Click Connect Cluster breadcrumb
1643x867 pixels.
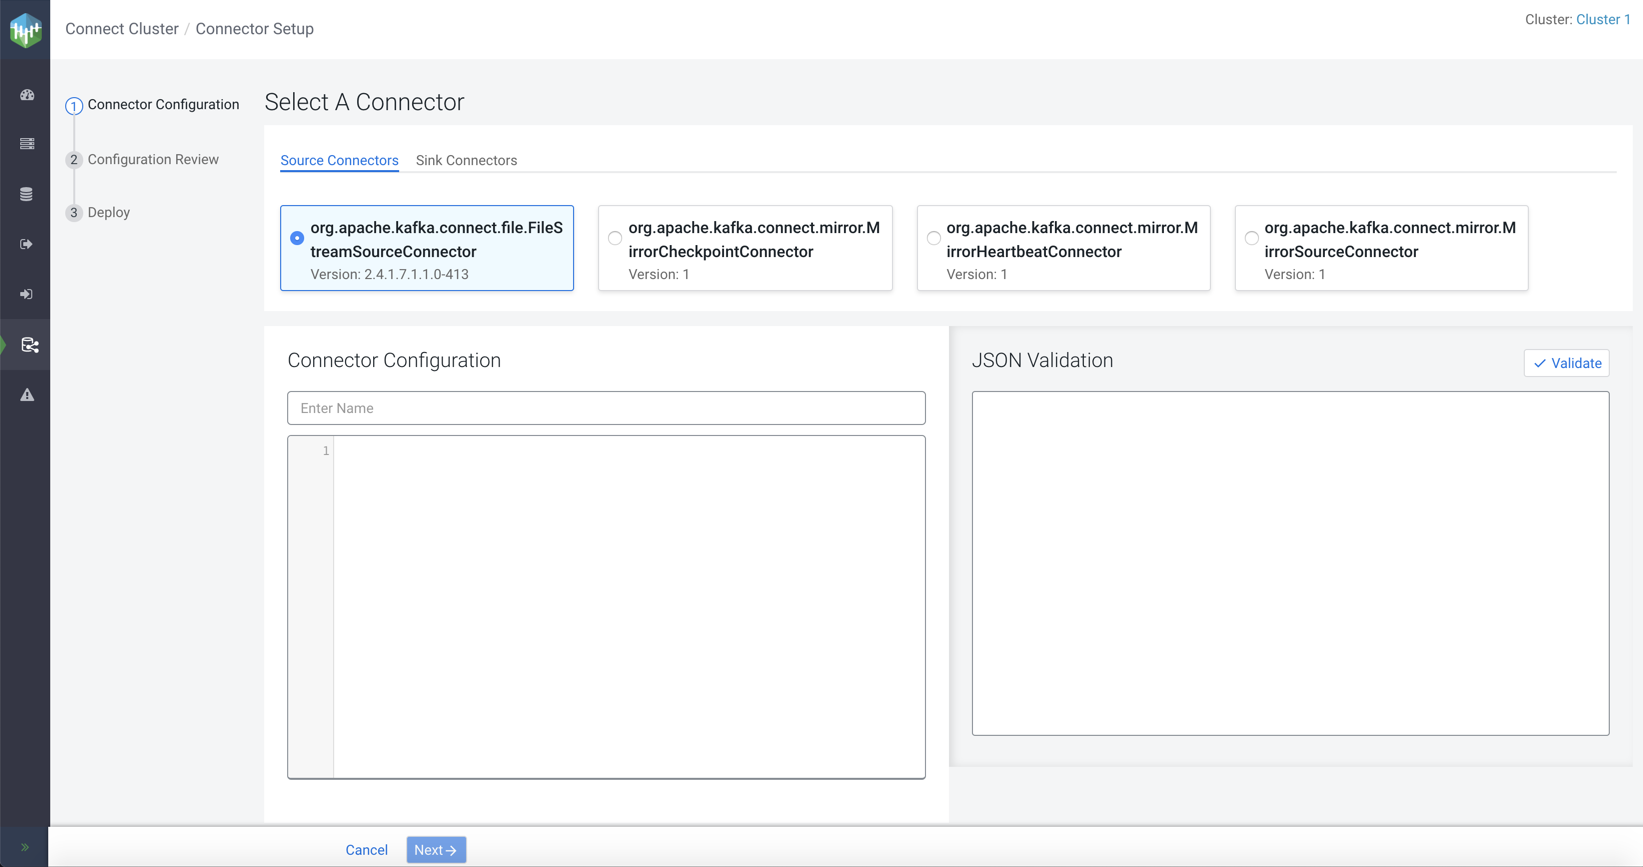[x=122, y=29]
